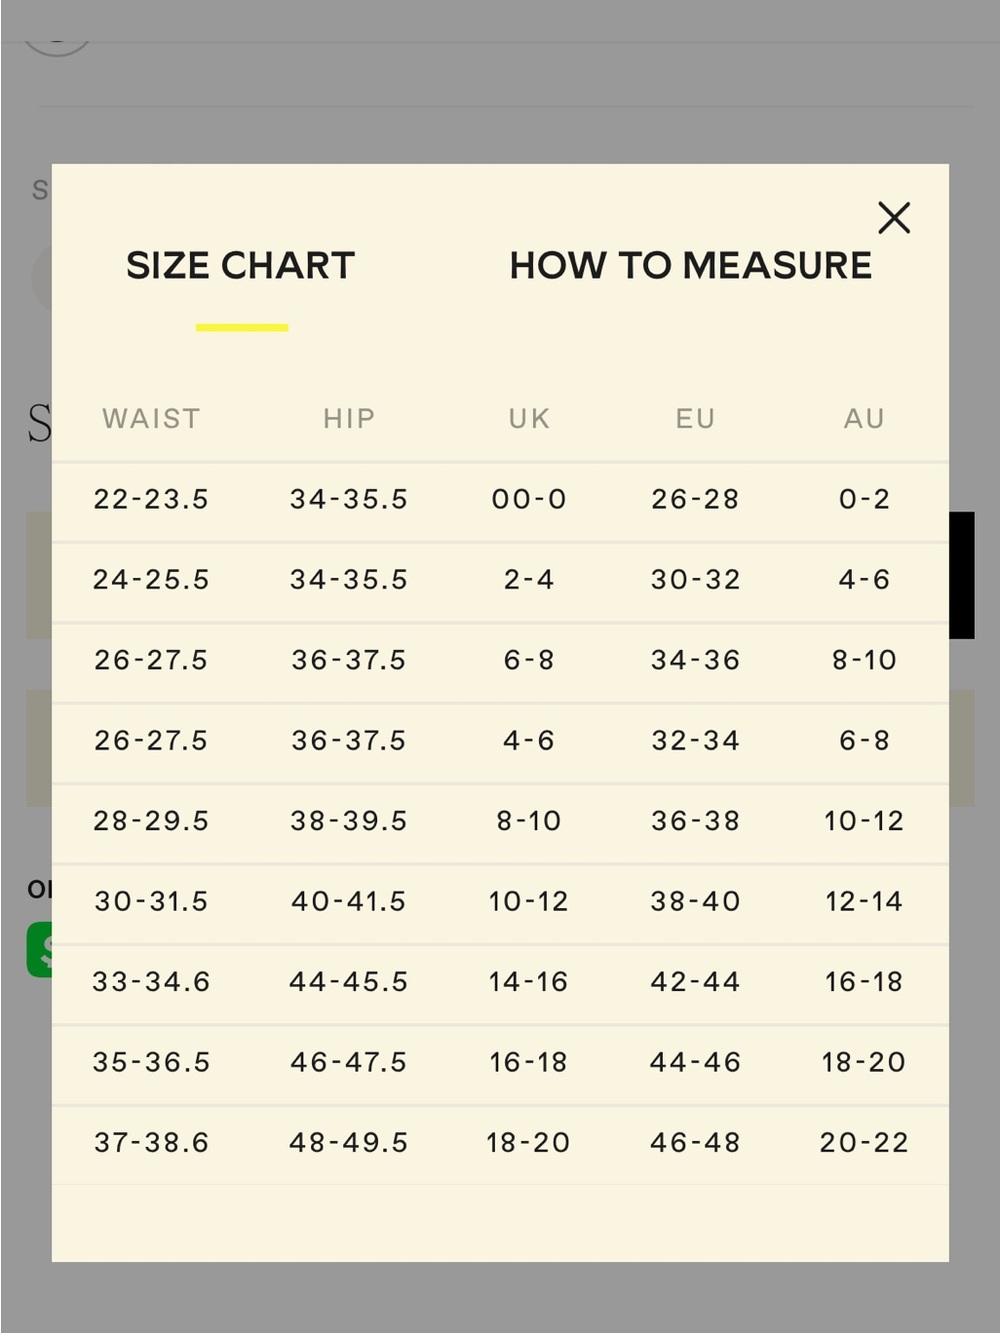Click the AU column header
This screenshot has height=1333, width=1000.
pos(864,418)
